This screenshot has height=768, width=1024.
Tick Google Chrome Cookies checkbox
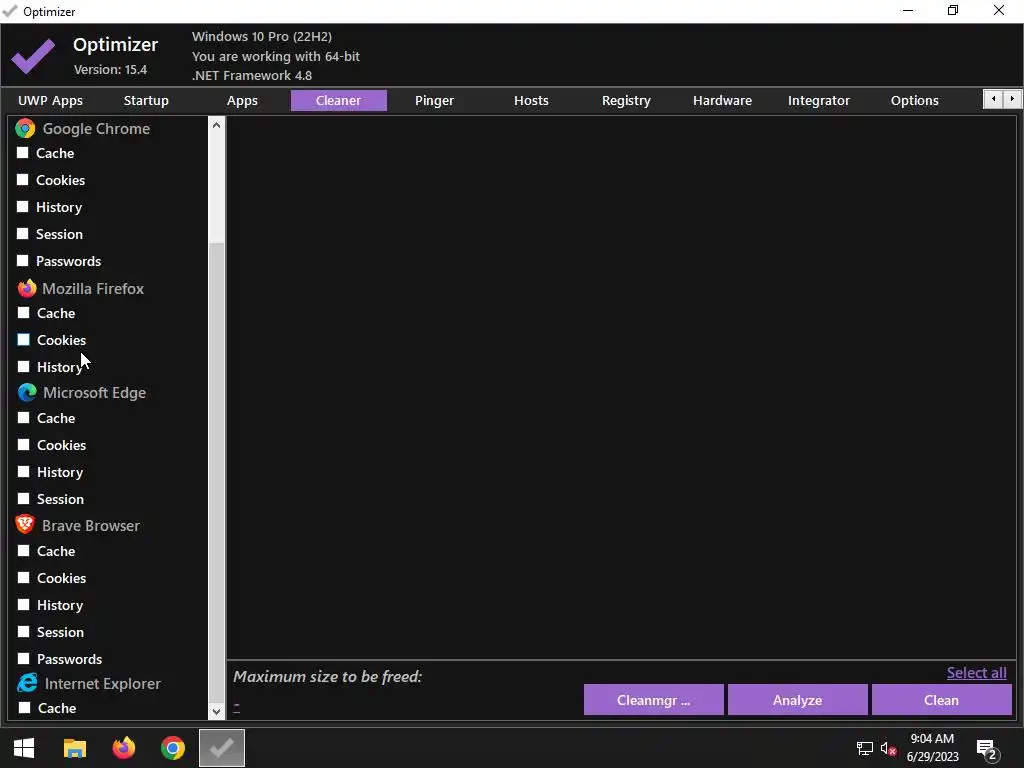point(23,179)
